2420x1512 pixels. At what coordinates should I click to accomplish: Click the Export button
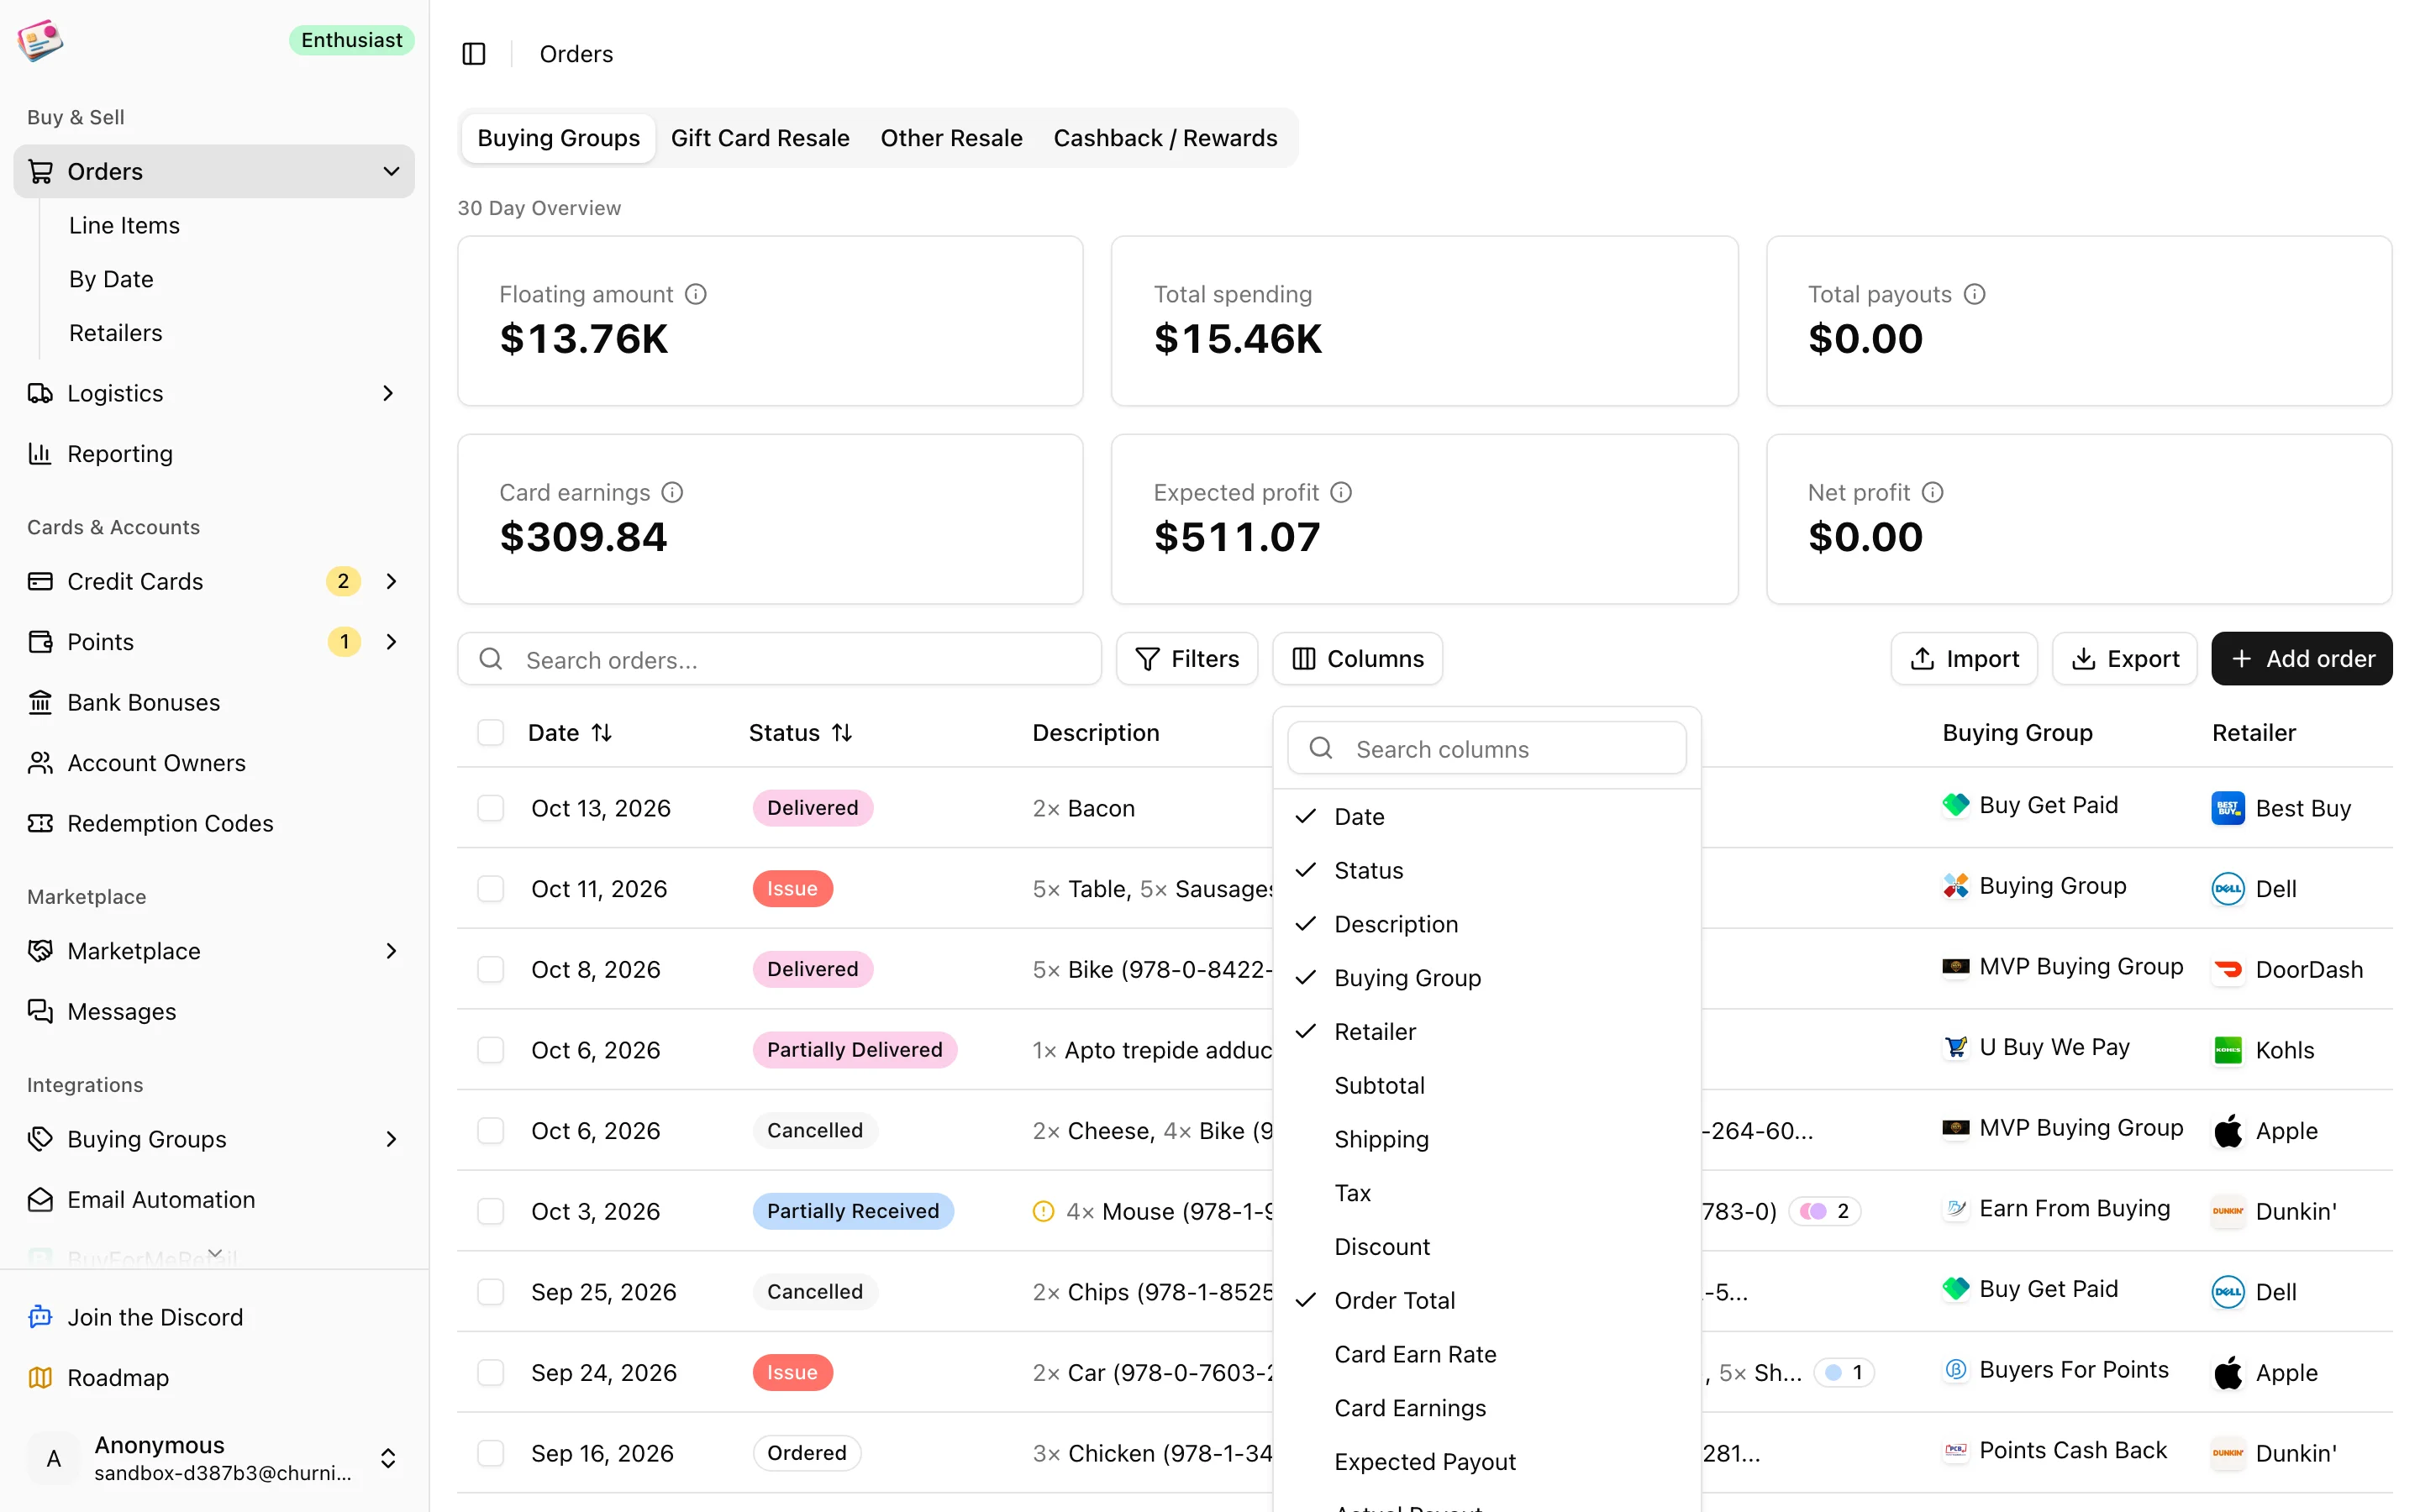(2124, 659)
